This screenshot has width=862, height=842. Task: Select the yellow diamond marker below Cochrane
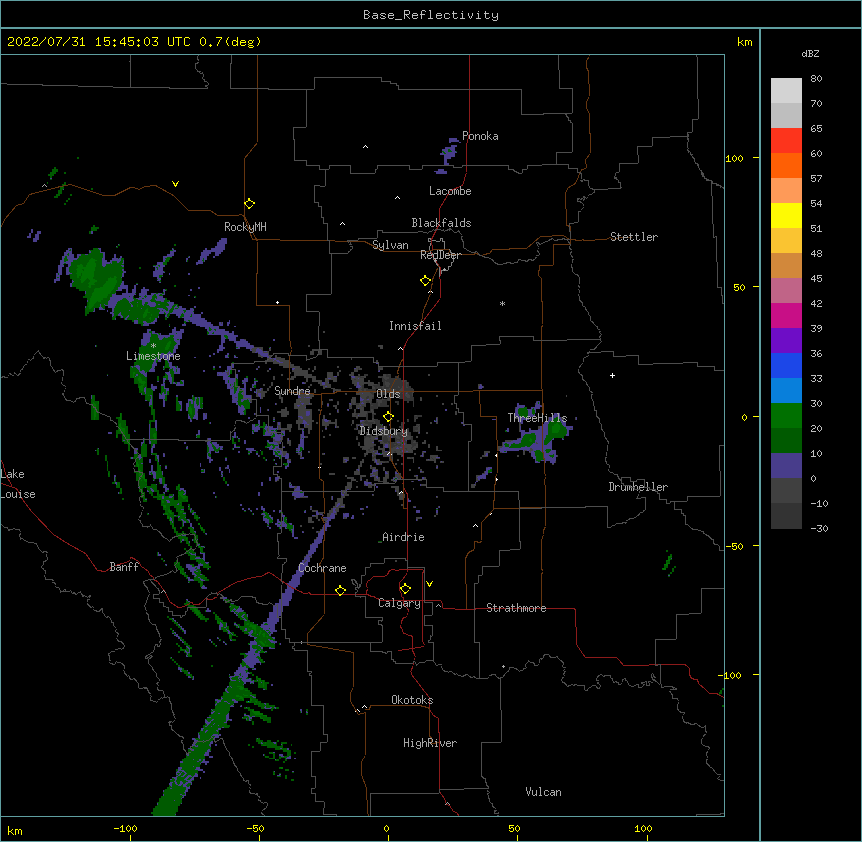tap(340, 590)
